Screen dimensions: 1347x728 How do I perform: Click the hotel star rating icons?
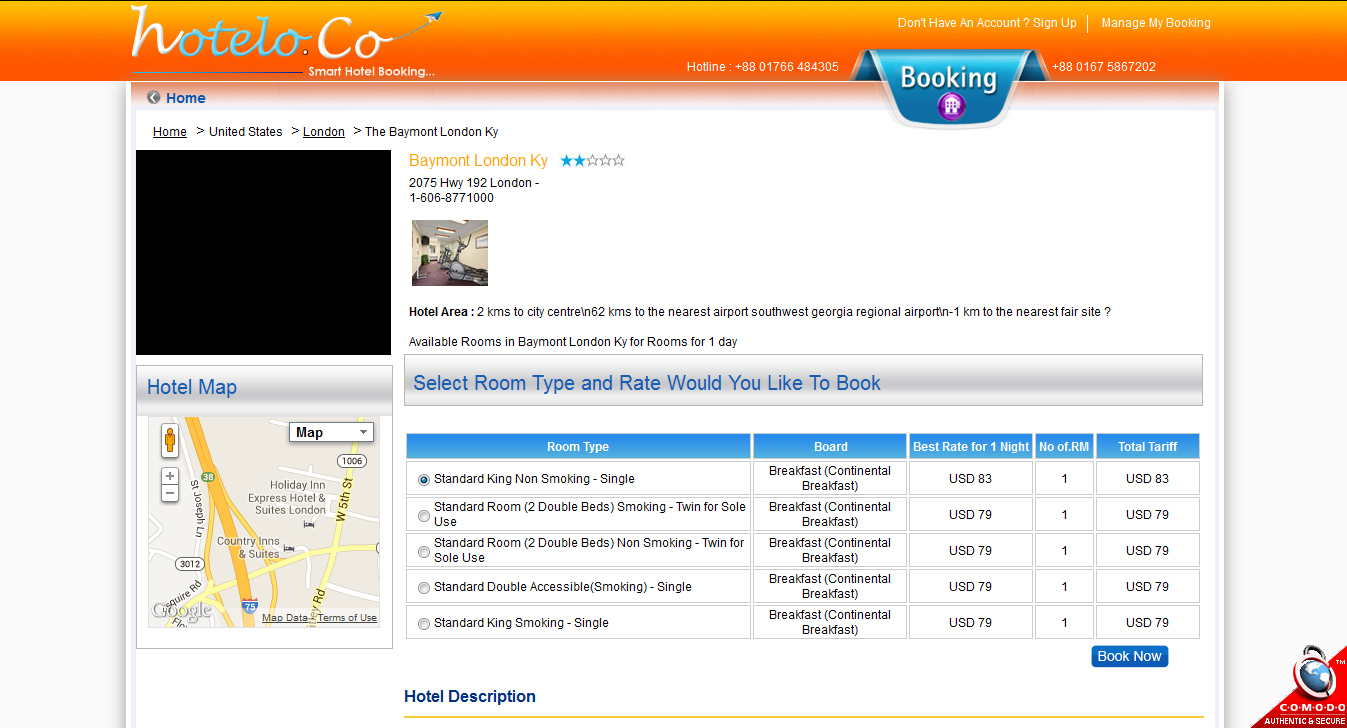click(x=592, y=160)
